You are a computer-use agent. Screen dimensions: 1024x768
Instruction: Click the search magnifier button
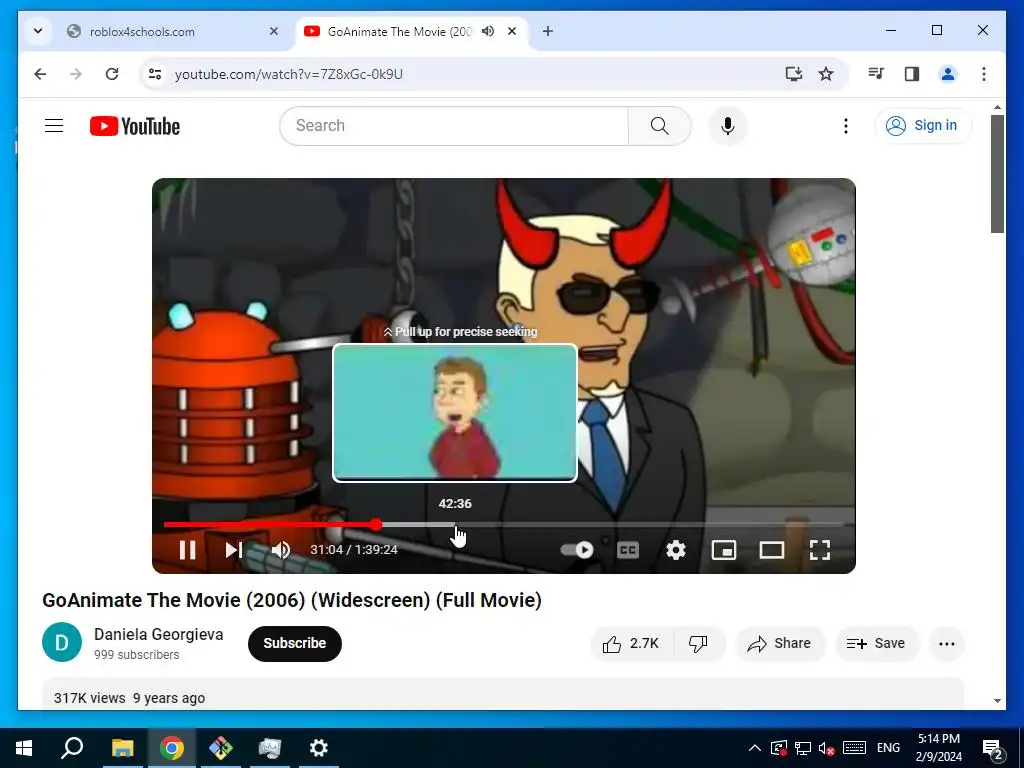pyautogui.click(x=660, y=126)
